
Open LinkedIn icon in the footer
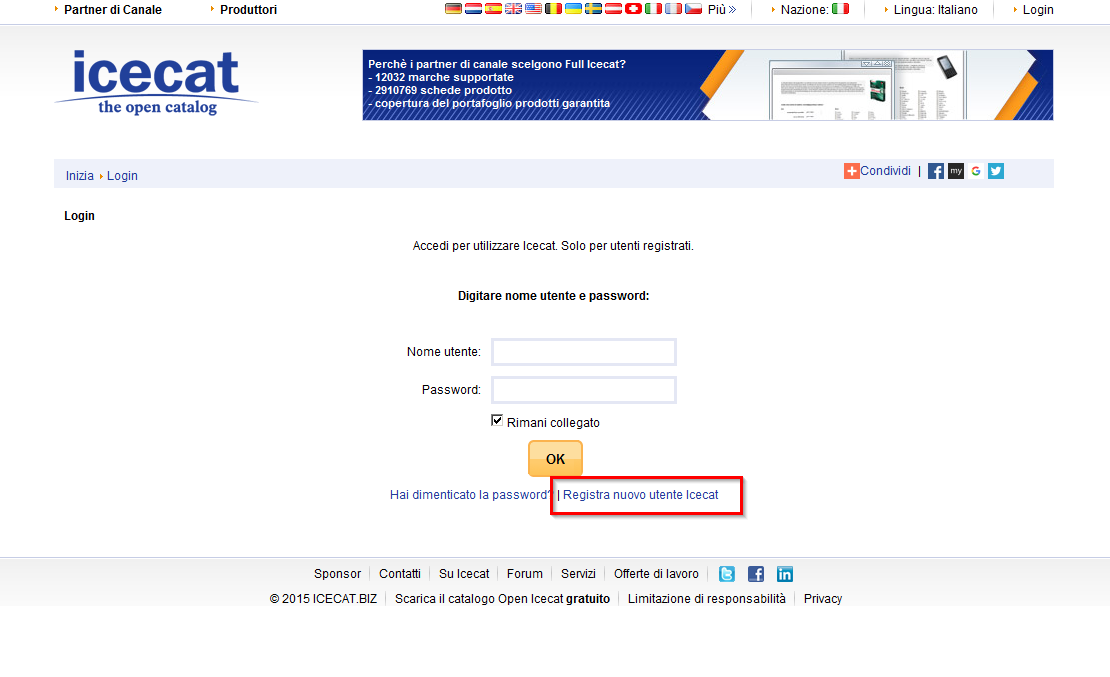(x=785, y=574)
